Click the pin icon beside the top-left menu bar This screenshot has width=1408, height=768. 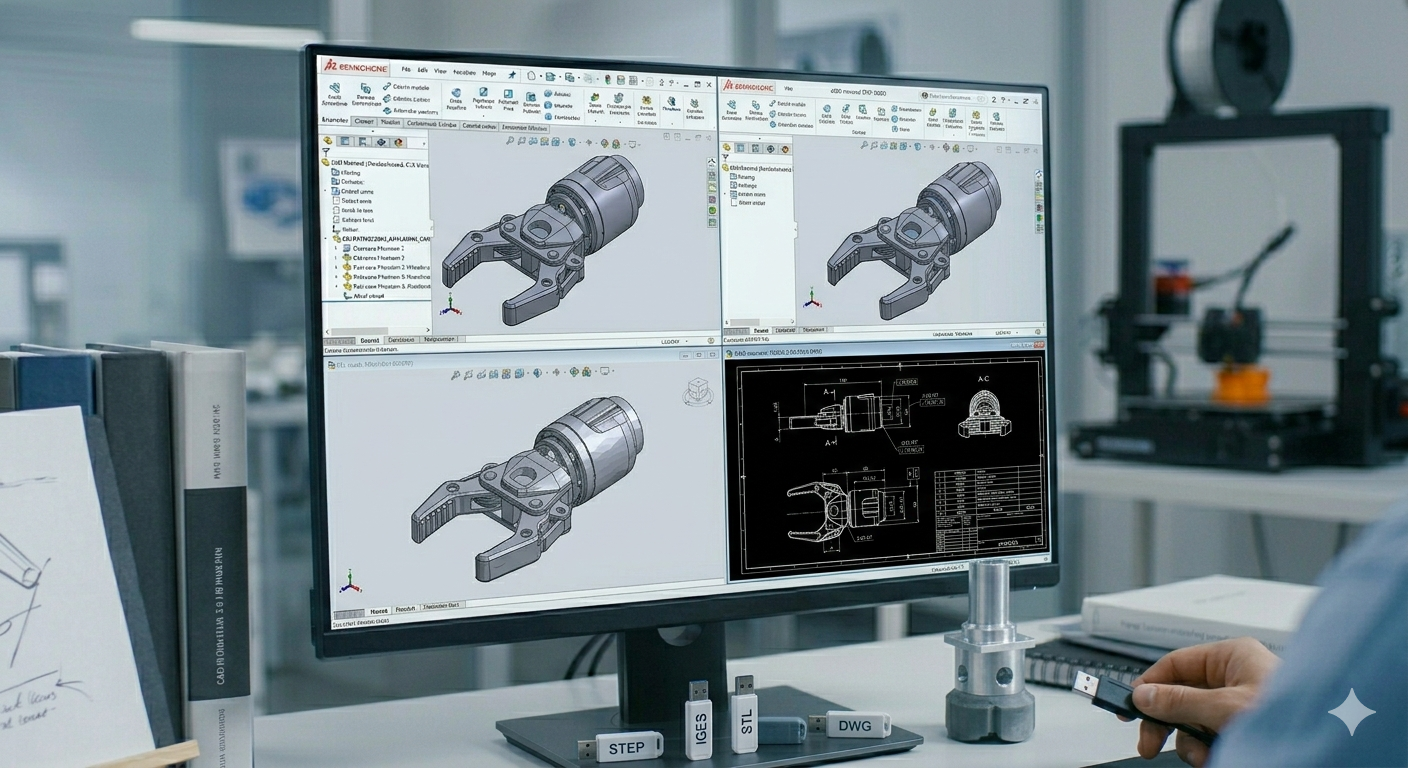click(x=512, y=75)
